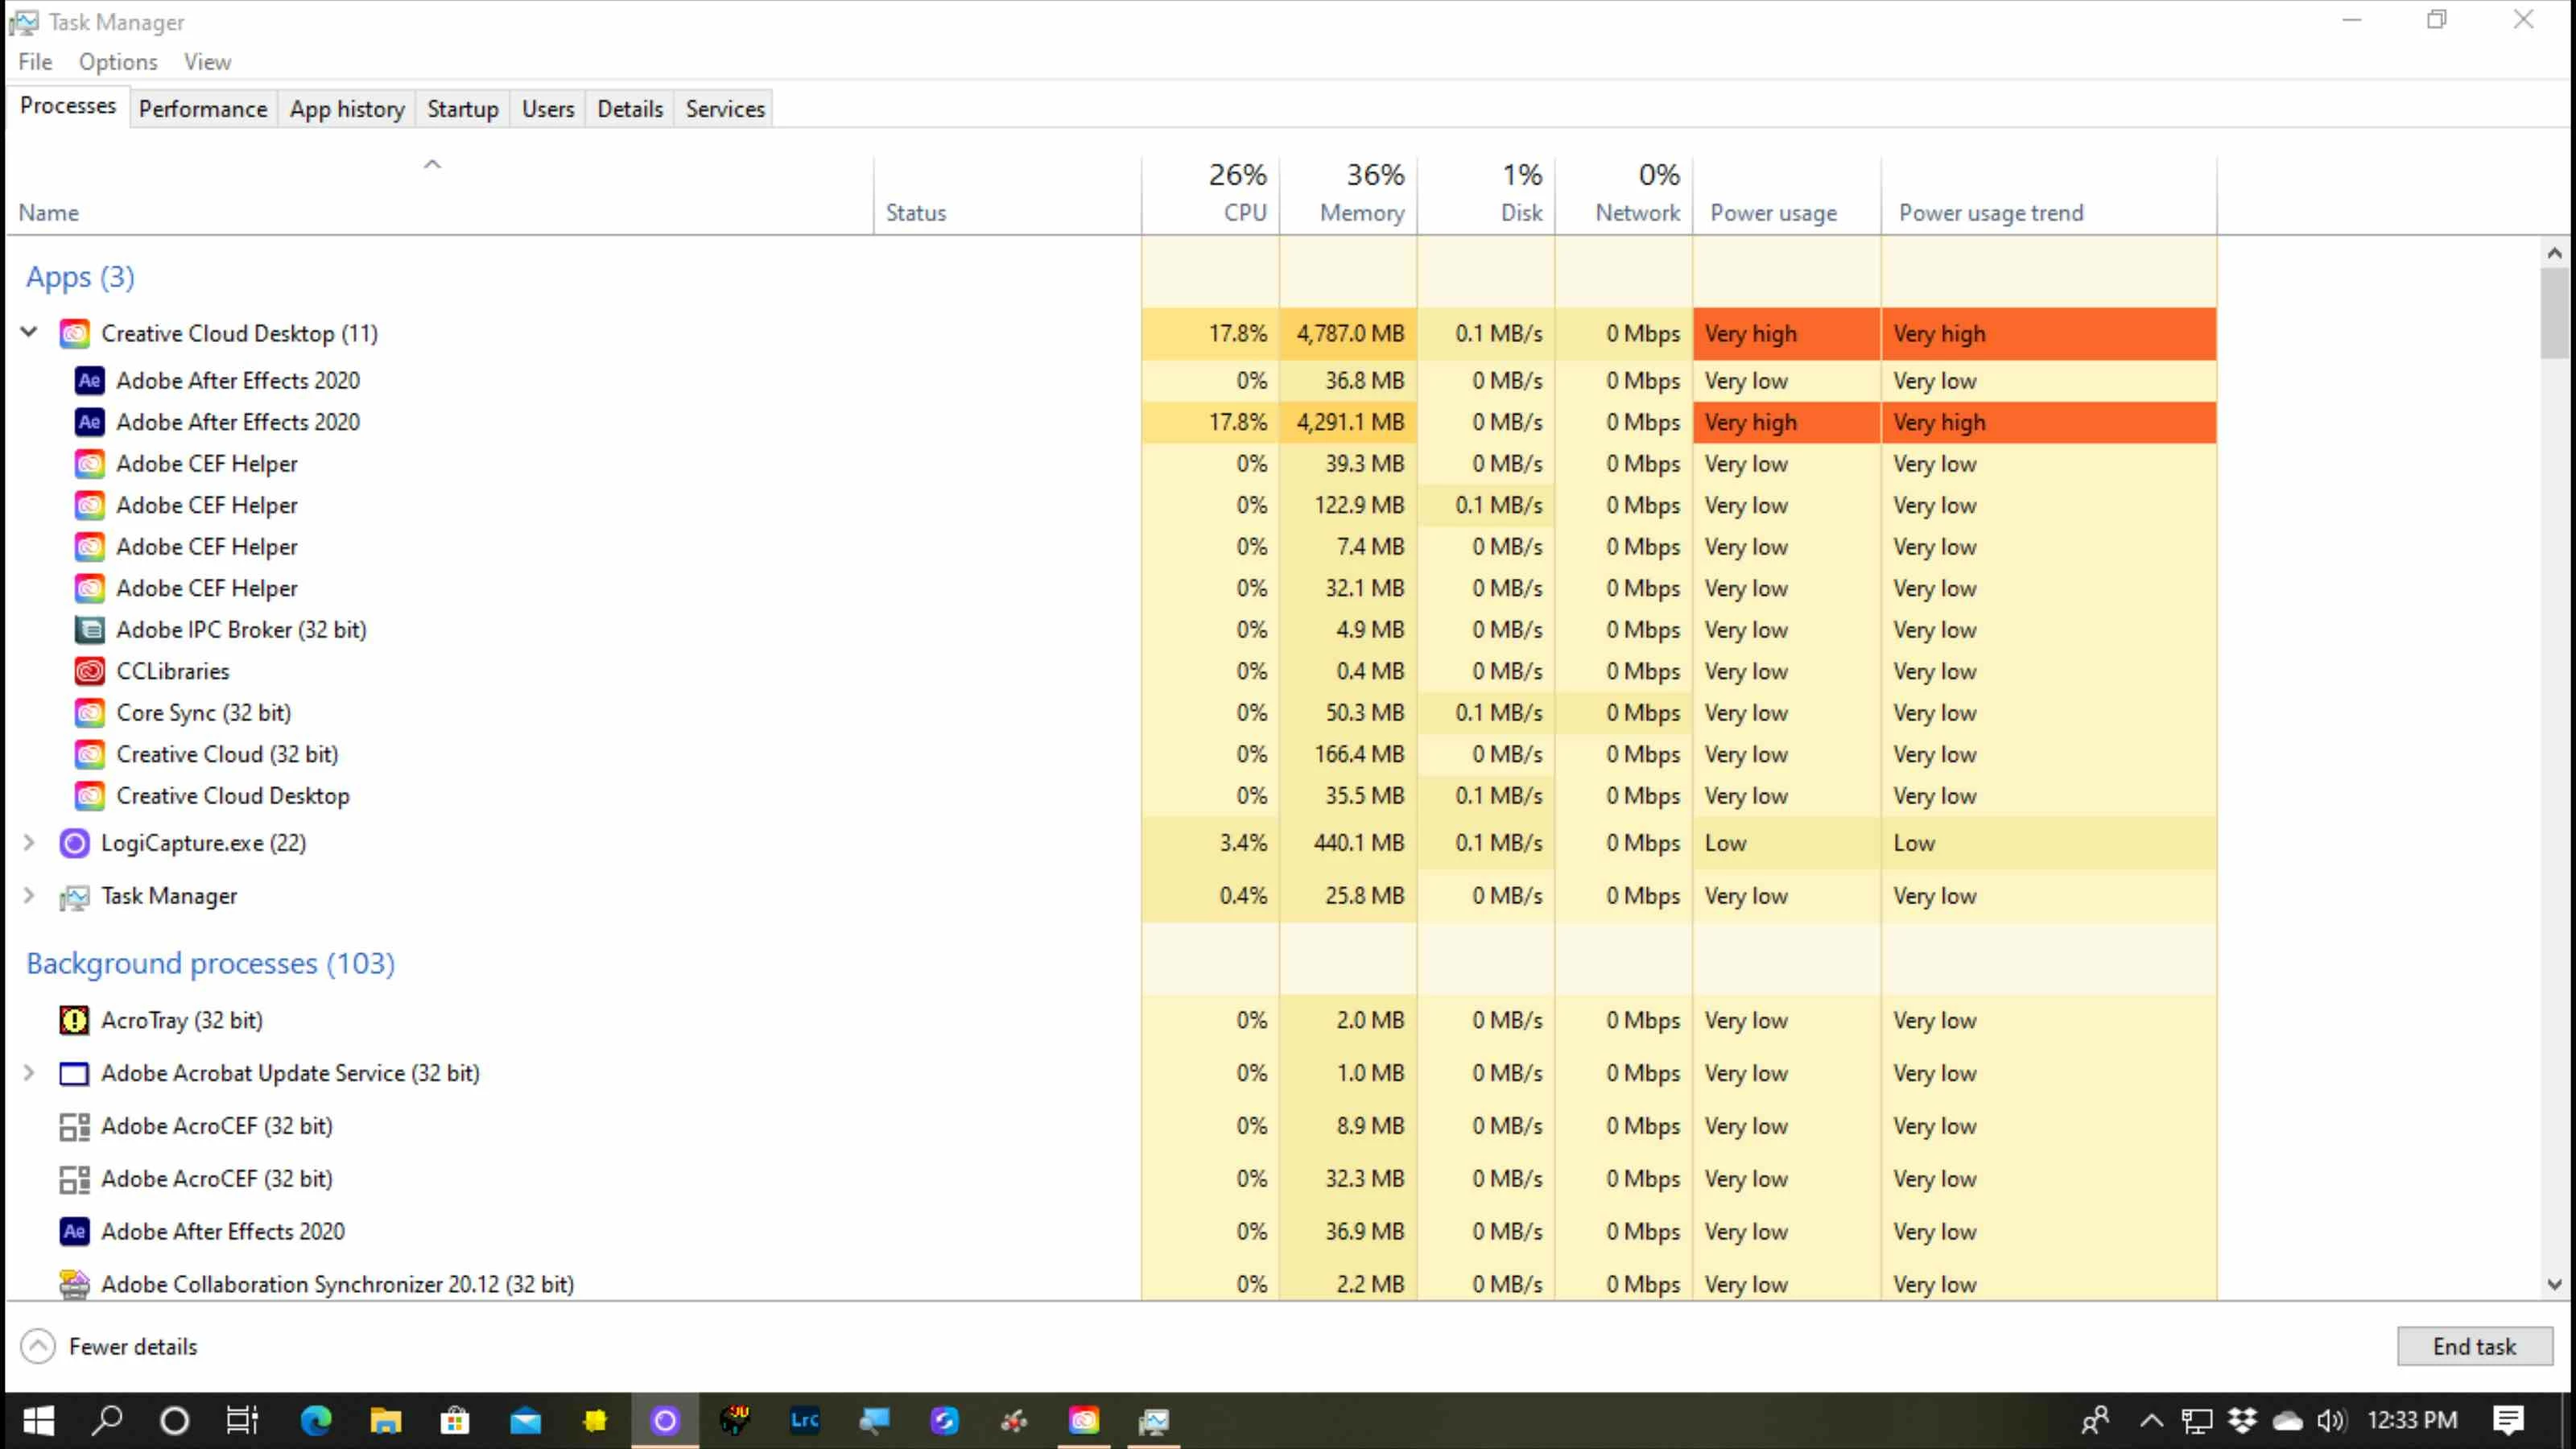Screen dimensions: 2576x1449
Task: Click the CCLibraries process icon
Action: coord(90,671)
